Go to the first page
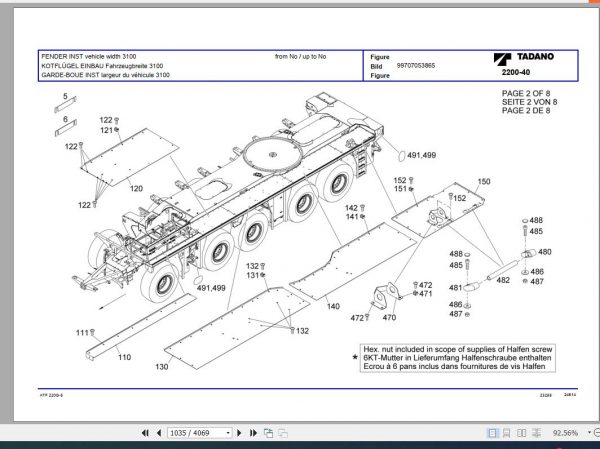 click(x=145, y=433)
